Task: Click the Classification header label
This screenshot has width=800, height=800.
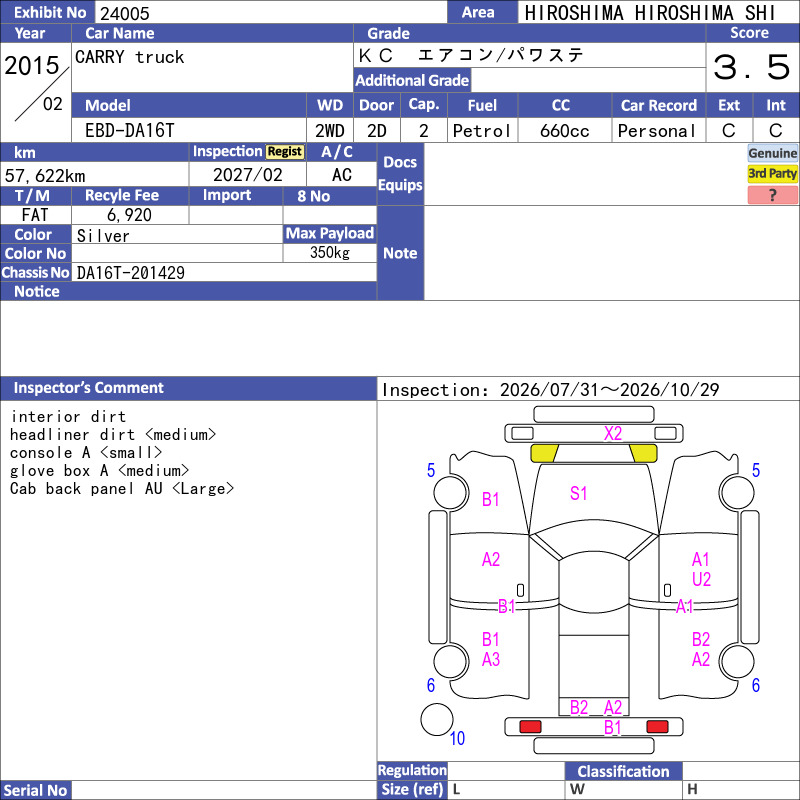Action: click(623, 771)
